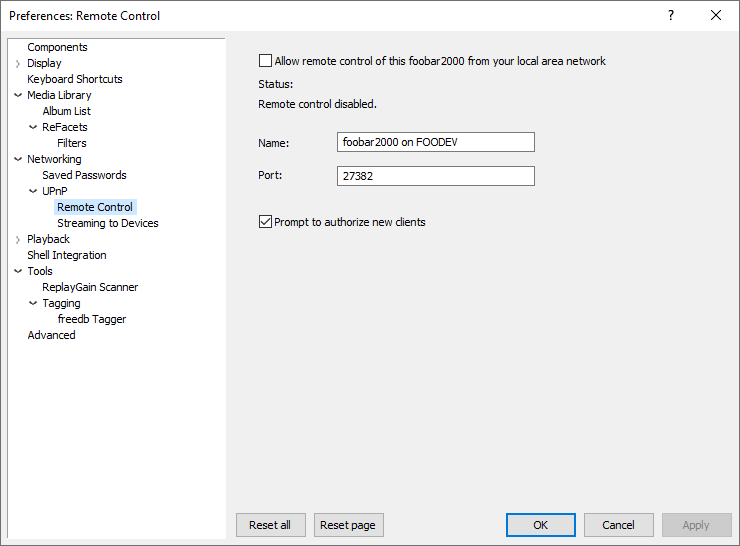Enable remote control from local area network
This screenshot has height=546, width=740.
coord(265,61)
